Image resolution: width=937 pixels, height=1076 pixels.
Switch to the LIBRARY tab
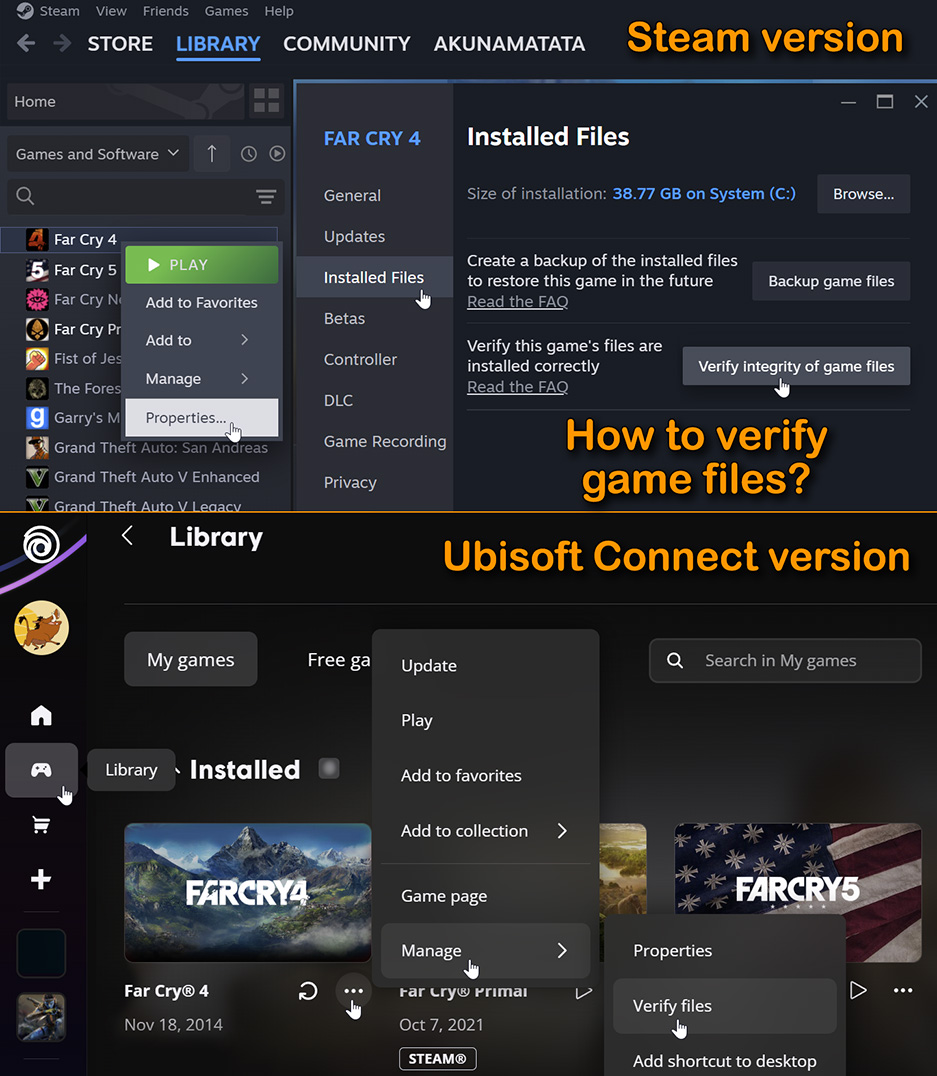pyautogui.click(x=218, y=44)
